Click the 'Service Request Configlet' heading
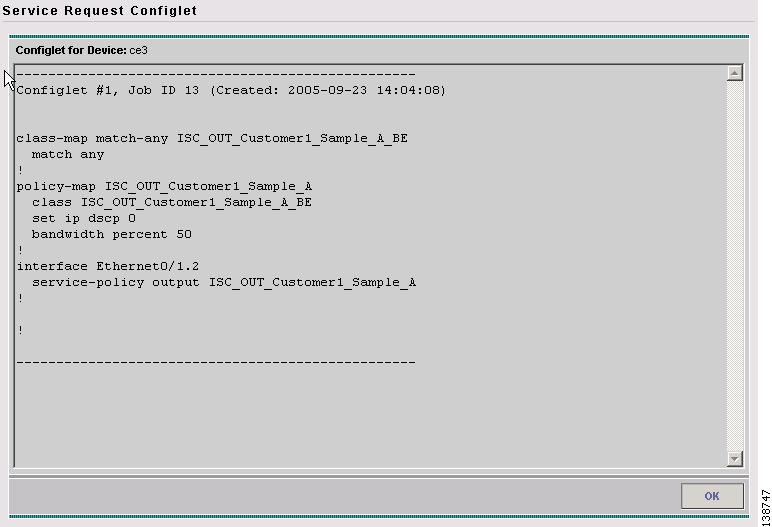772x527 pixels. click(x=100, y=10)
